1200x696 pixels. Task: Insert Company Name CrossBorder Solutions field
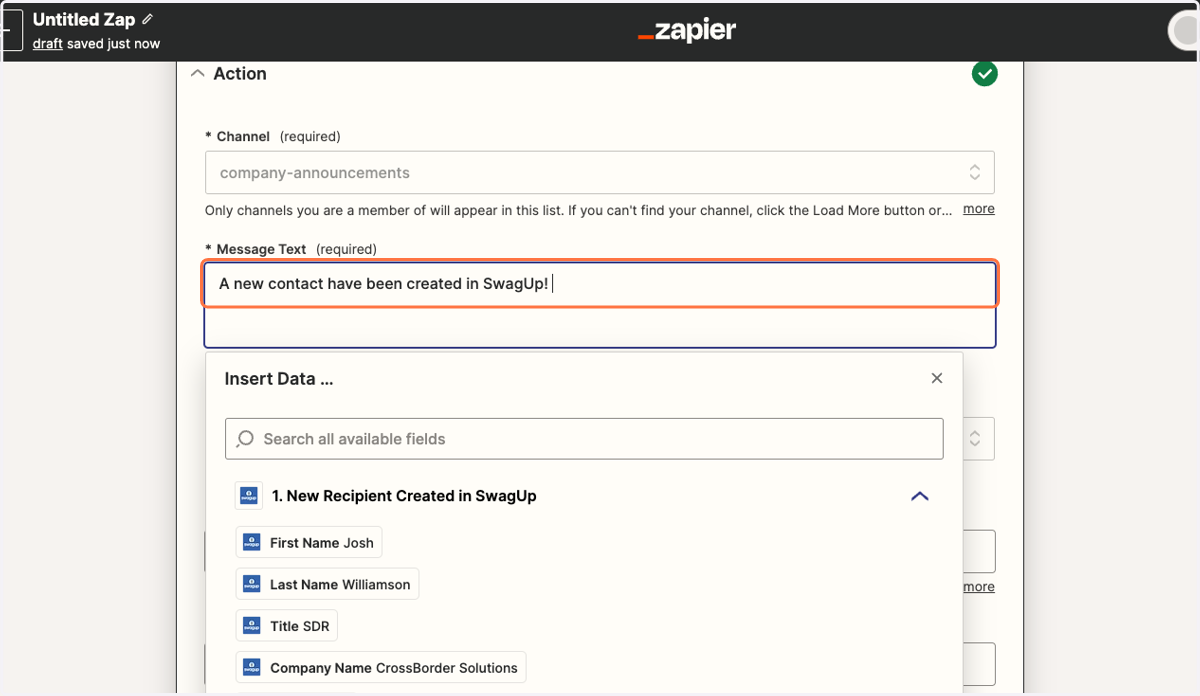(x=381, y=668)
